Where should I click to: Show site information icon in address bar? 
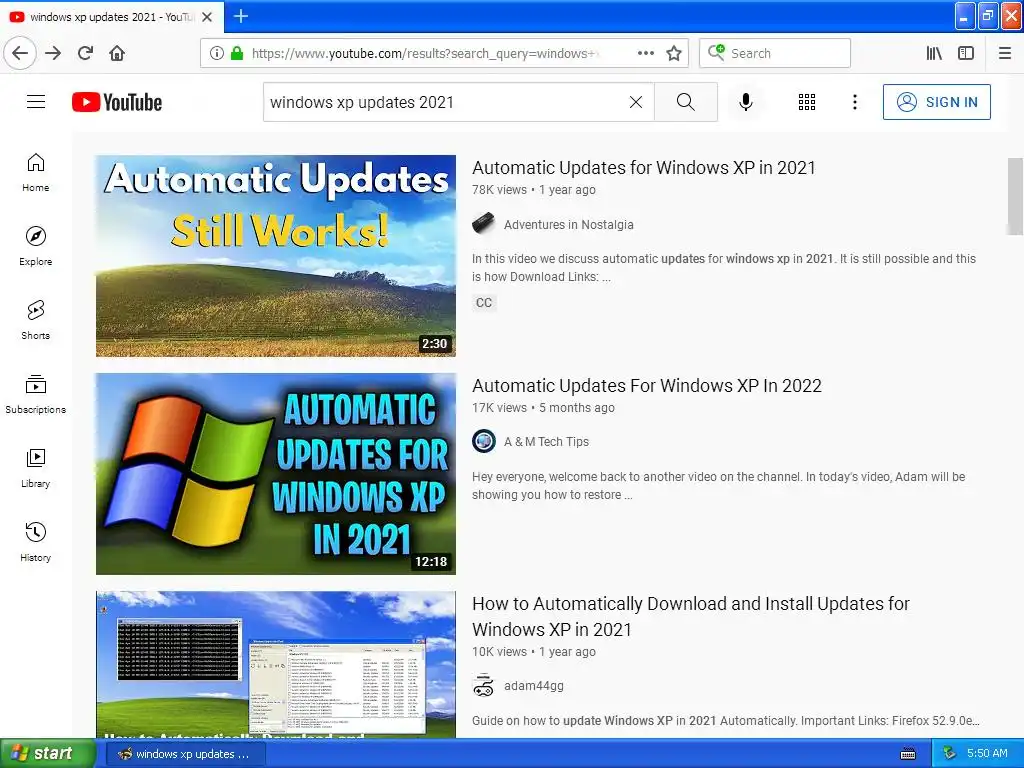click(x=217, y=53)
